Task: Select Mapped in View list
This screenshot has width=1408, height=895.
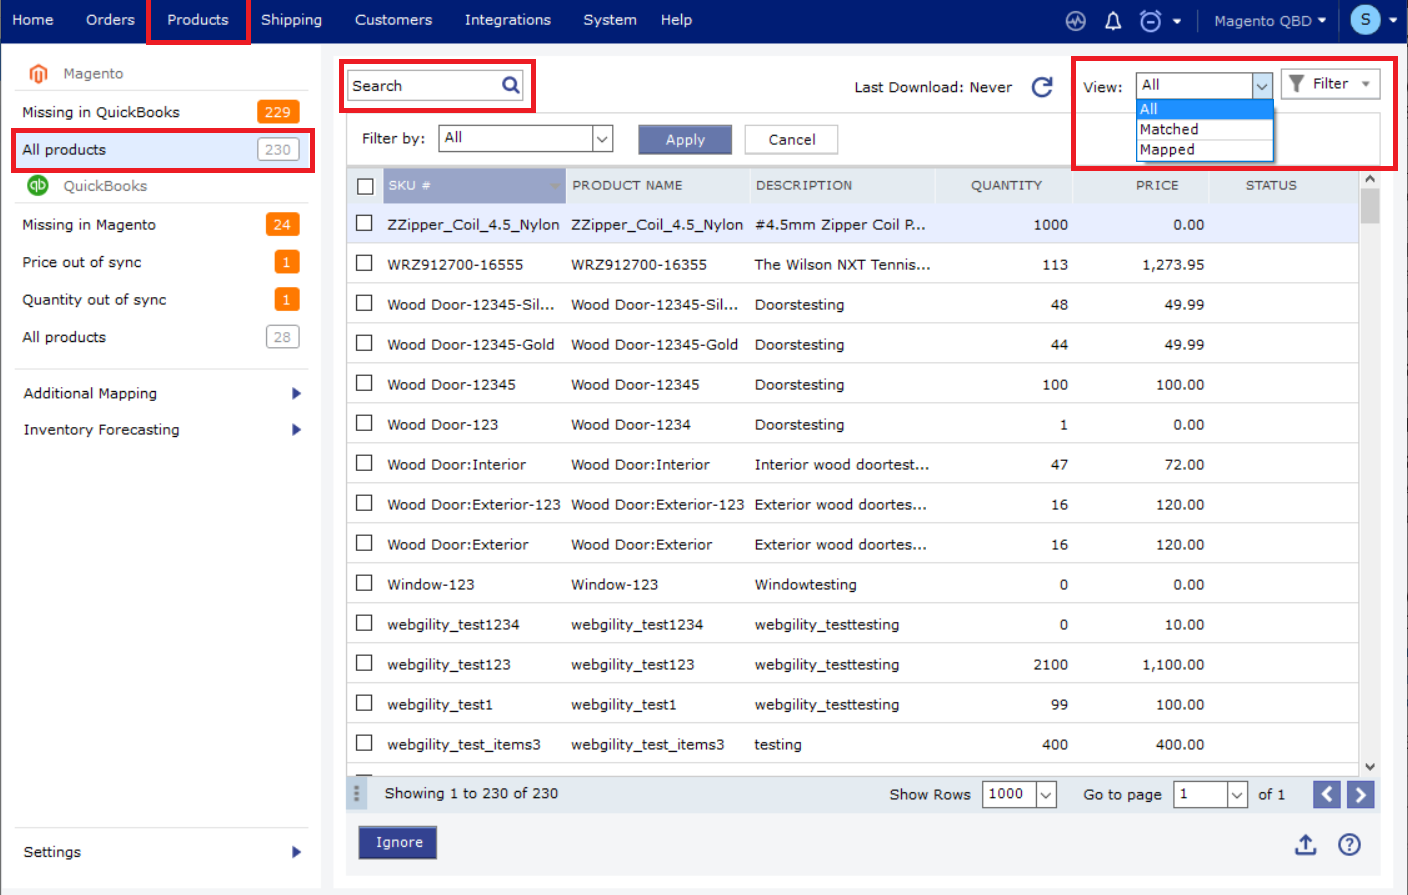Action: (1204, 149)
